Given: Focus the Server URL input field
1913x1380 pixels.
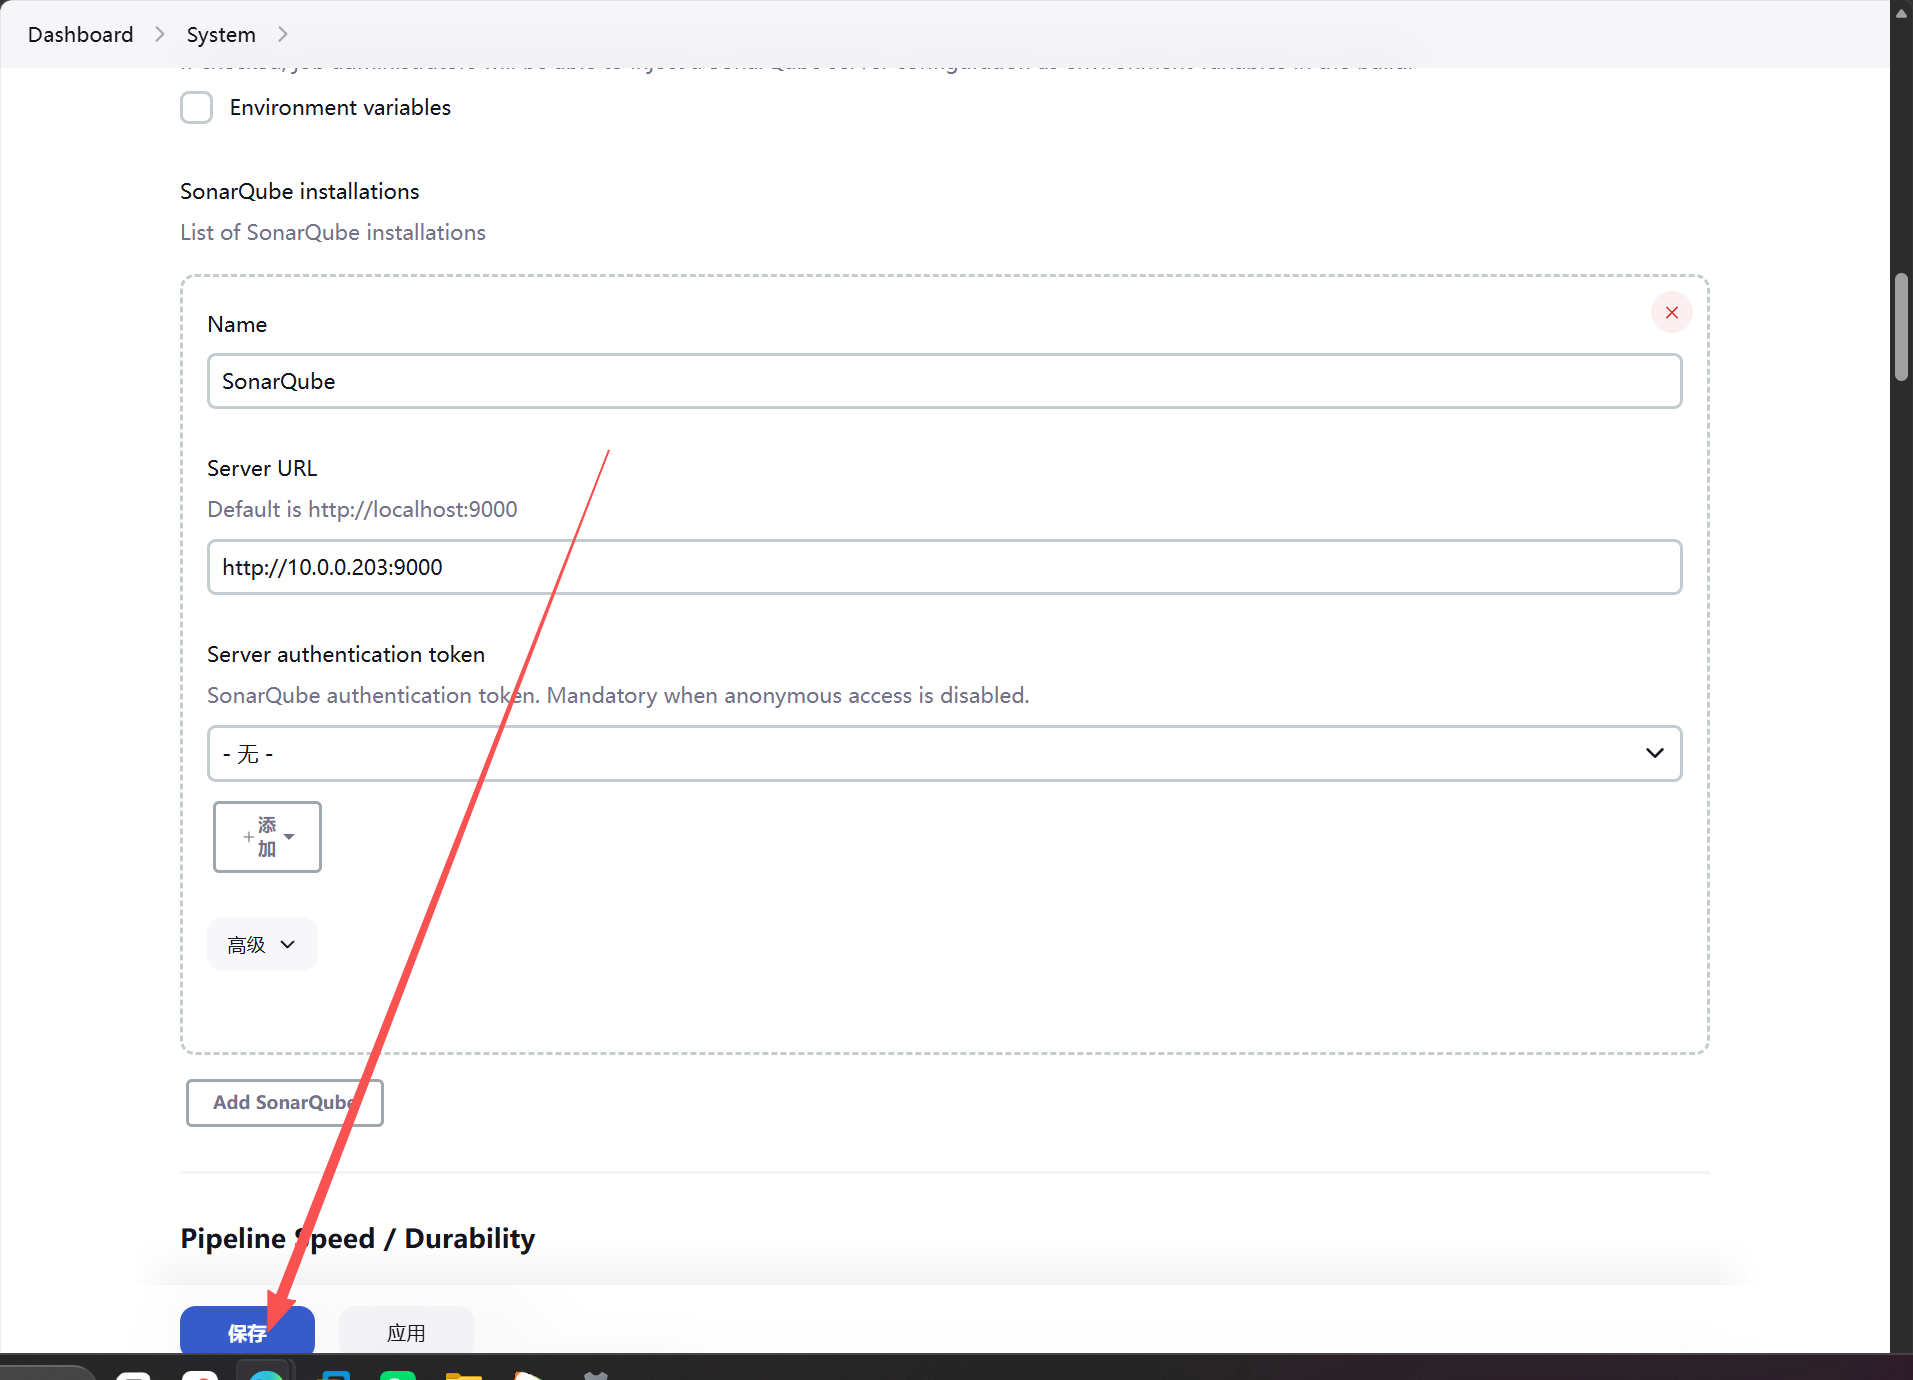Looking at the screenshot, I should tap(944, 567).
